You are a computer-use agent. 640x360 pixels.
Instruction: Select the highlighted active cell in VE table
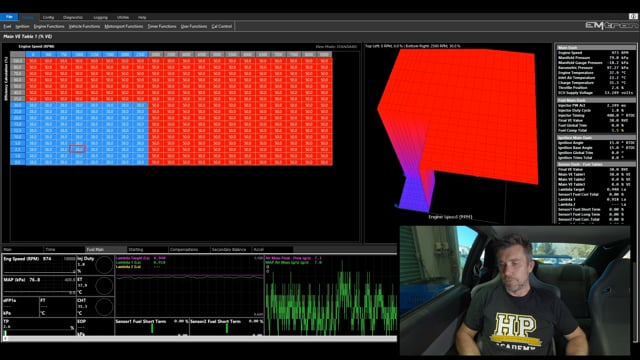coord(78,149)
